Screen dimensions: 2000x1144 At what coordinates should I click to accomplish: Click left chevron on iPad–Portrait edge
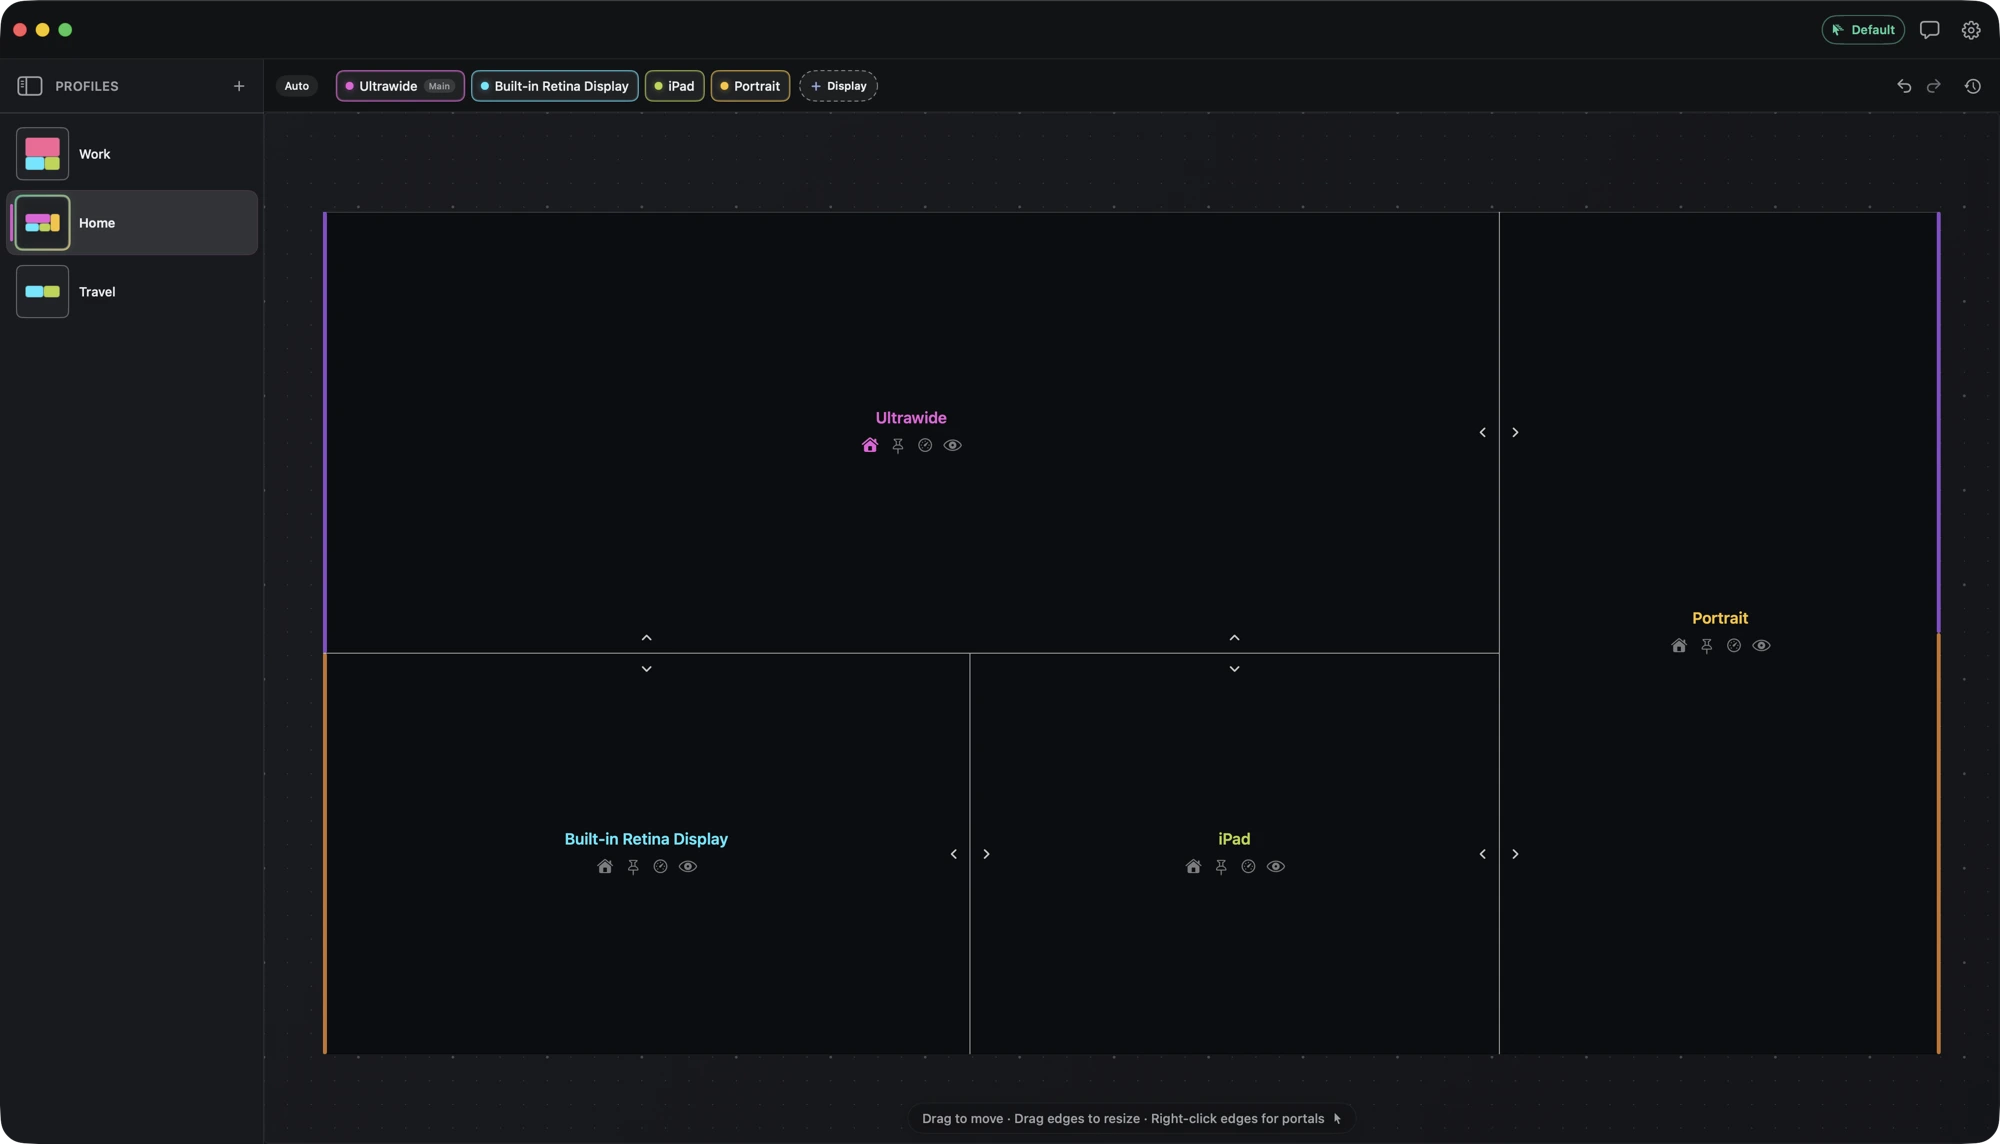coord(1483,855)
